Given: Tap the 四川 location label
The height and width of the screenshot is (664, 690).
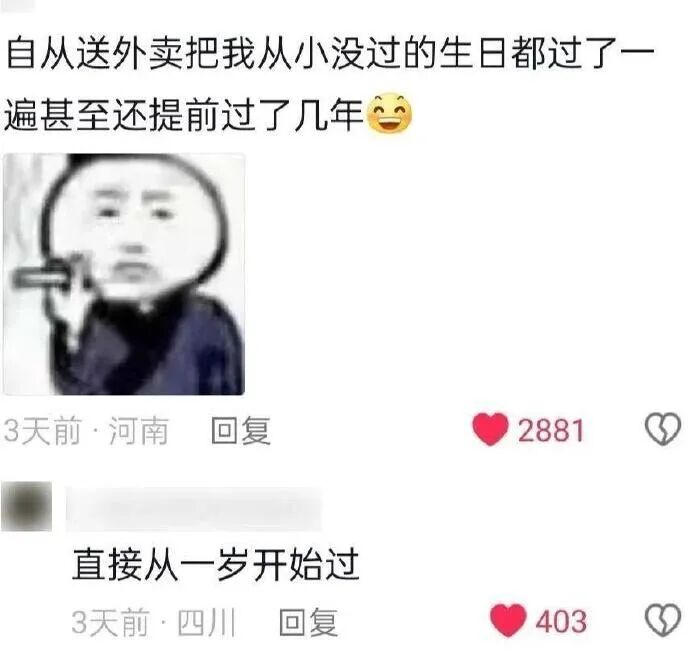Looking at the screenshot, I should [206, 622].
